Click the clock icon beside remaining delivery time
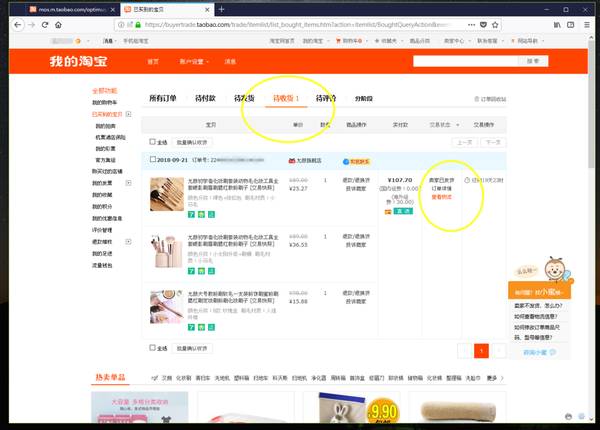Screen dimensions: 600x430 point(467,180)
